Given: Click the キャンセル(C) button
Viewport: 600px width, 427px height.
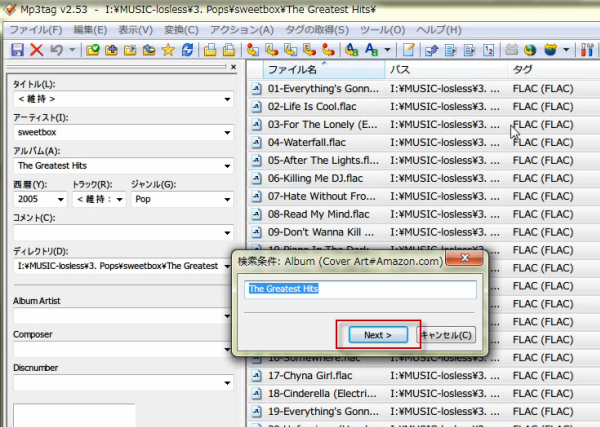Looking at the screenshot, I should [446, 335].
